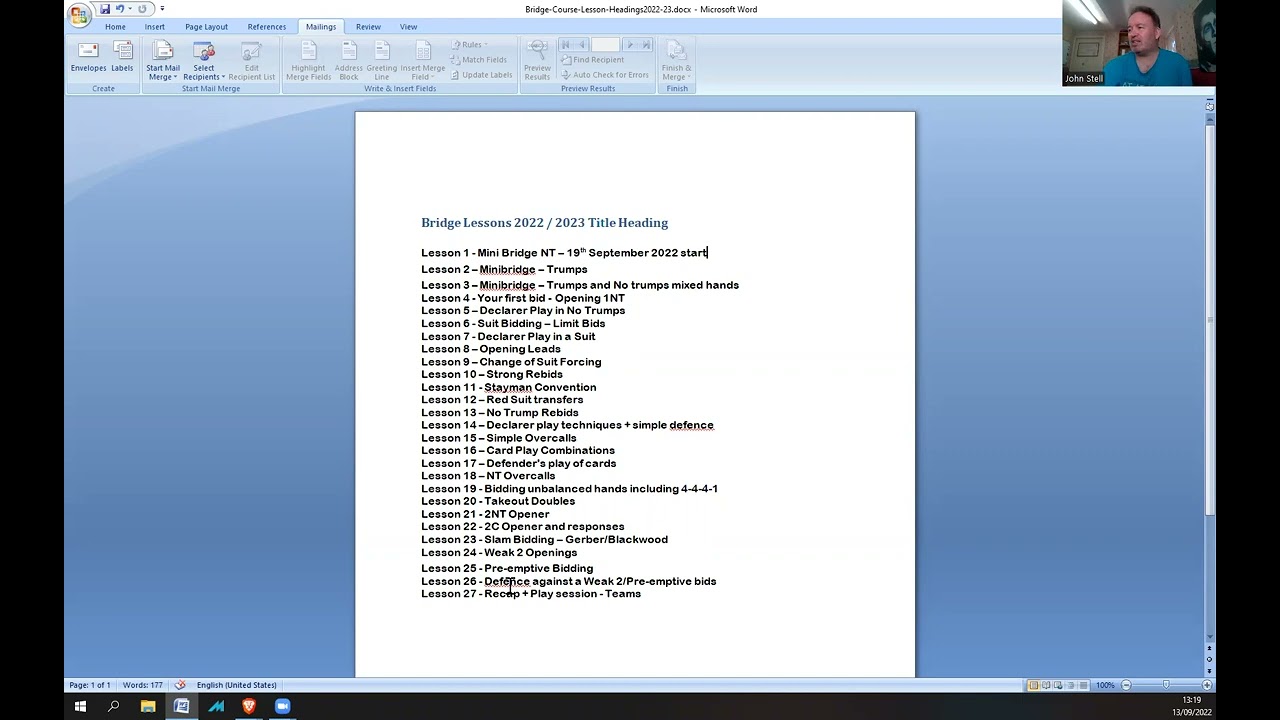The image size is (1280, 720).
Task: Go to the first record
Action: click(x=565, y=45)
